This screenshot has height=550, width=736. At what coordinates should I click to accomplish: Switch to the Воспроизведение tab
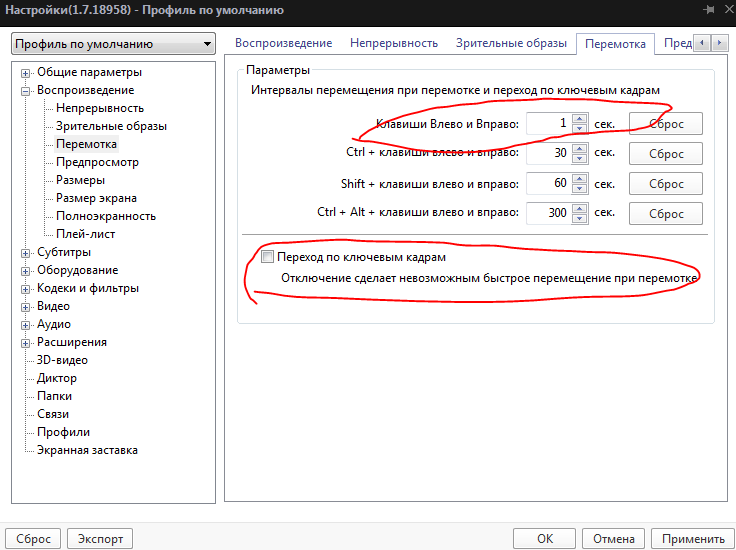[283, 43]
